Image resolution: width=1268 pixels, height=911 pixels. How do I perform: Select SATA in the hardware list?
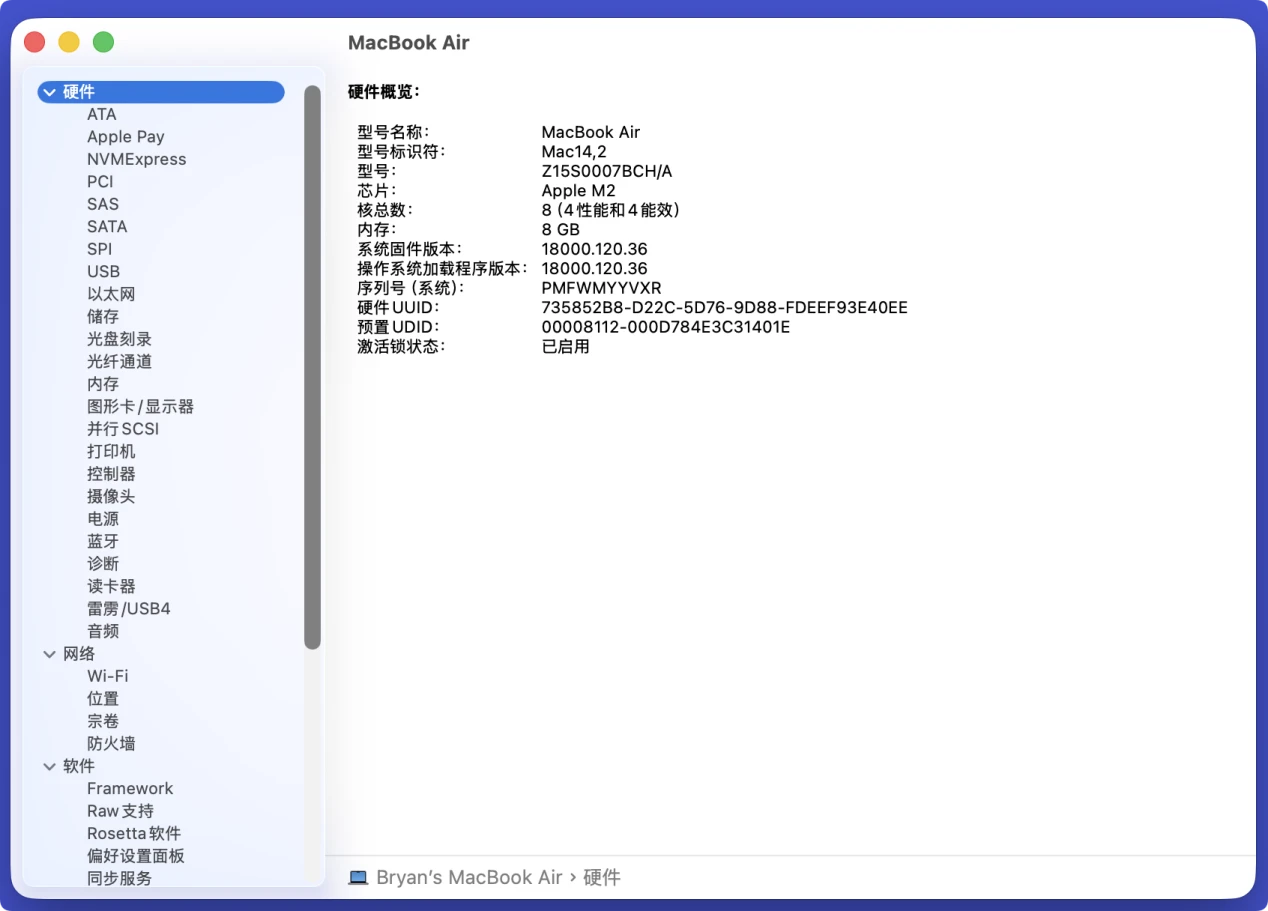click(x=107, y=226)
